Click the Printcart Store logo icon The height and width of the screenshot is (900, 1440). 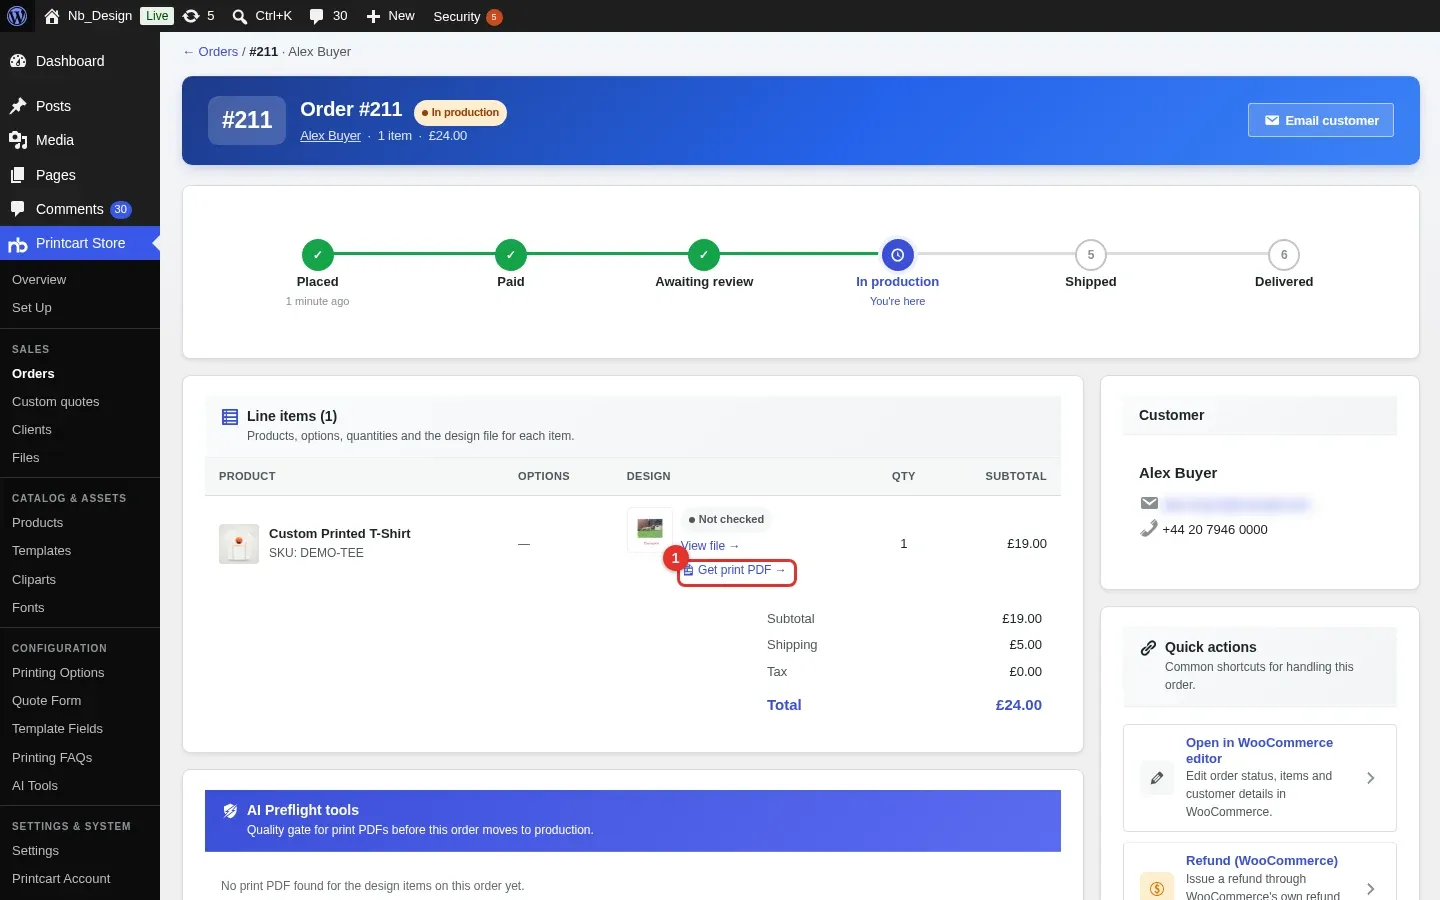coord(18,244)
